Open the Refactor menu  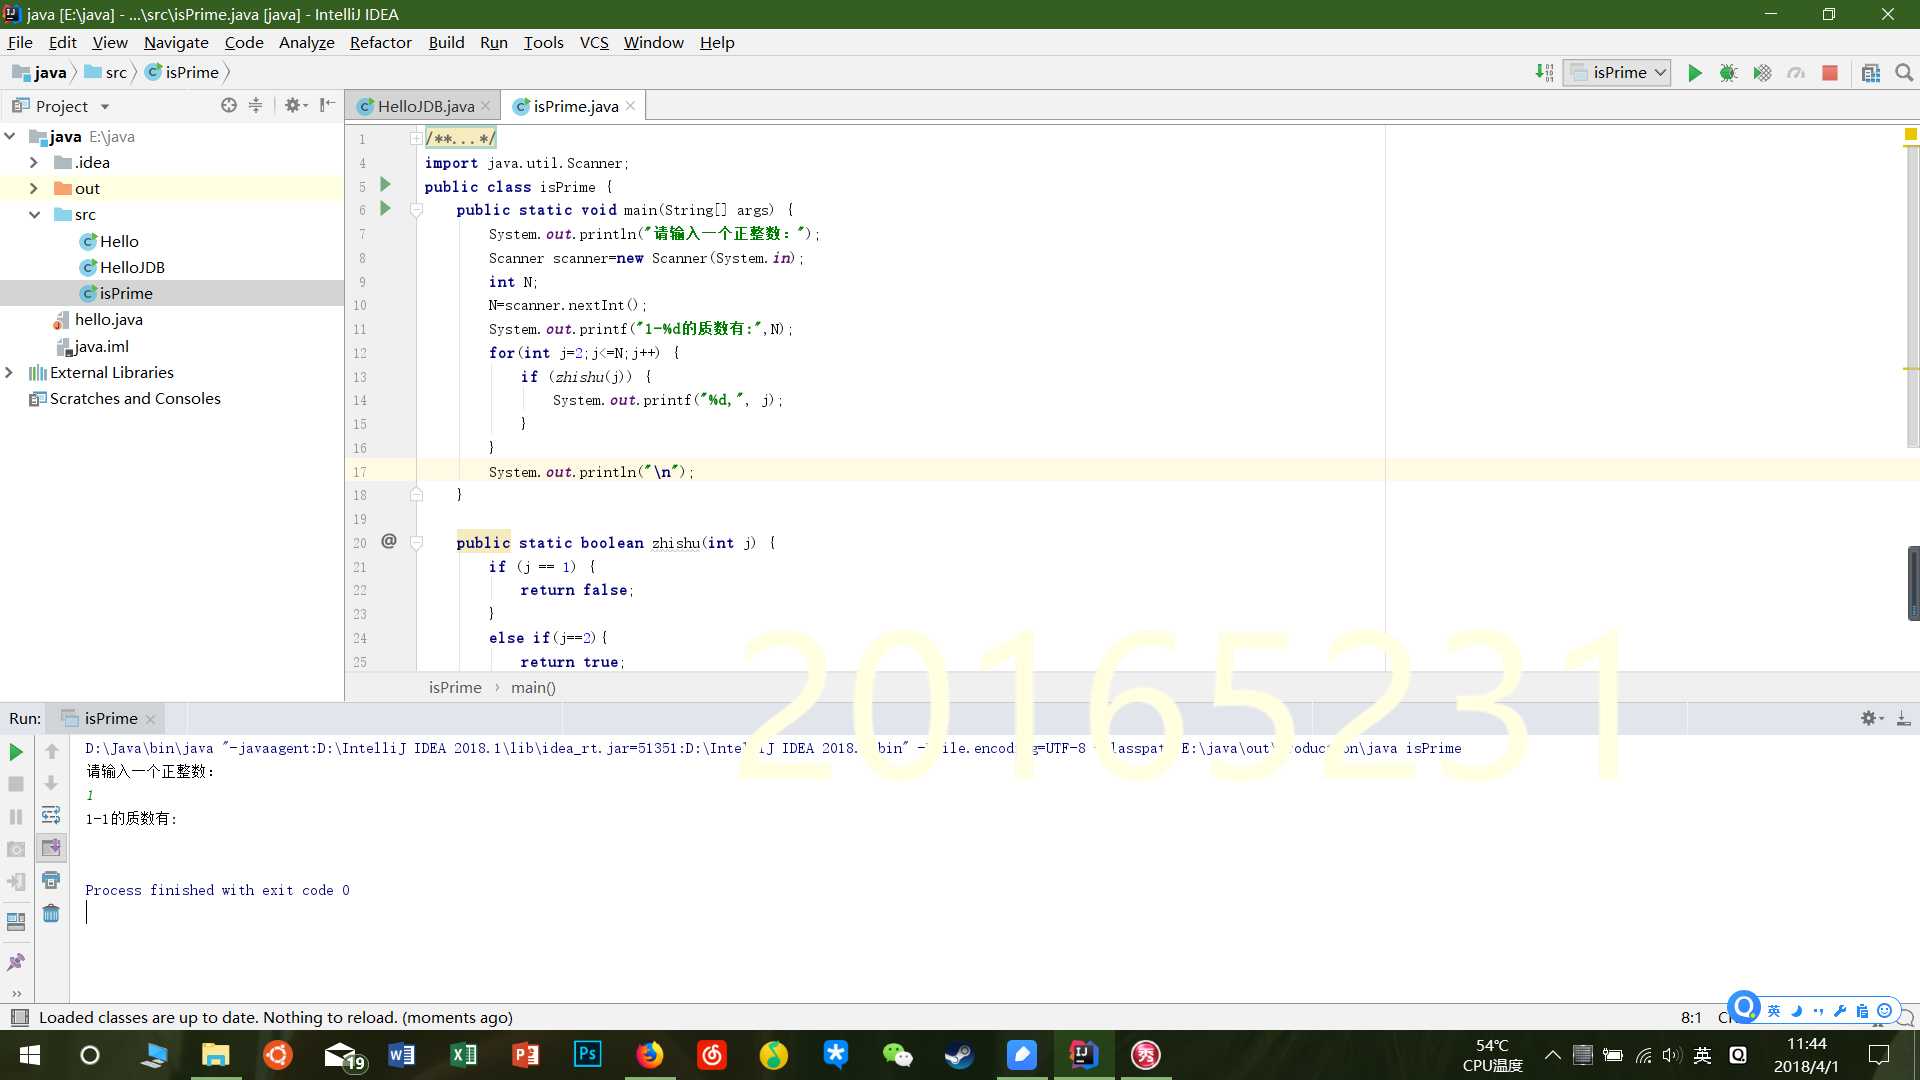tap(380, 42)
